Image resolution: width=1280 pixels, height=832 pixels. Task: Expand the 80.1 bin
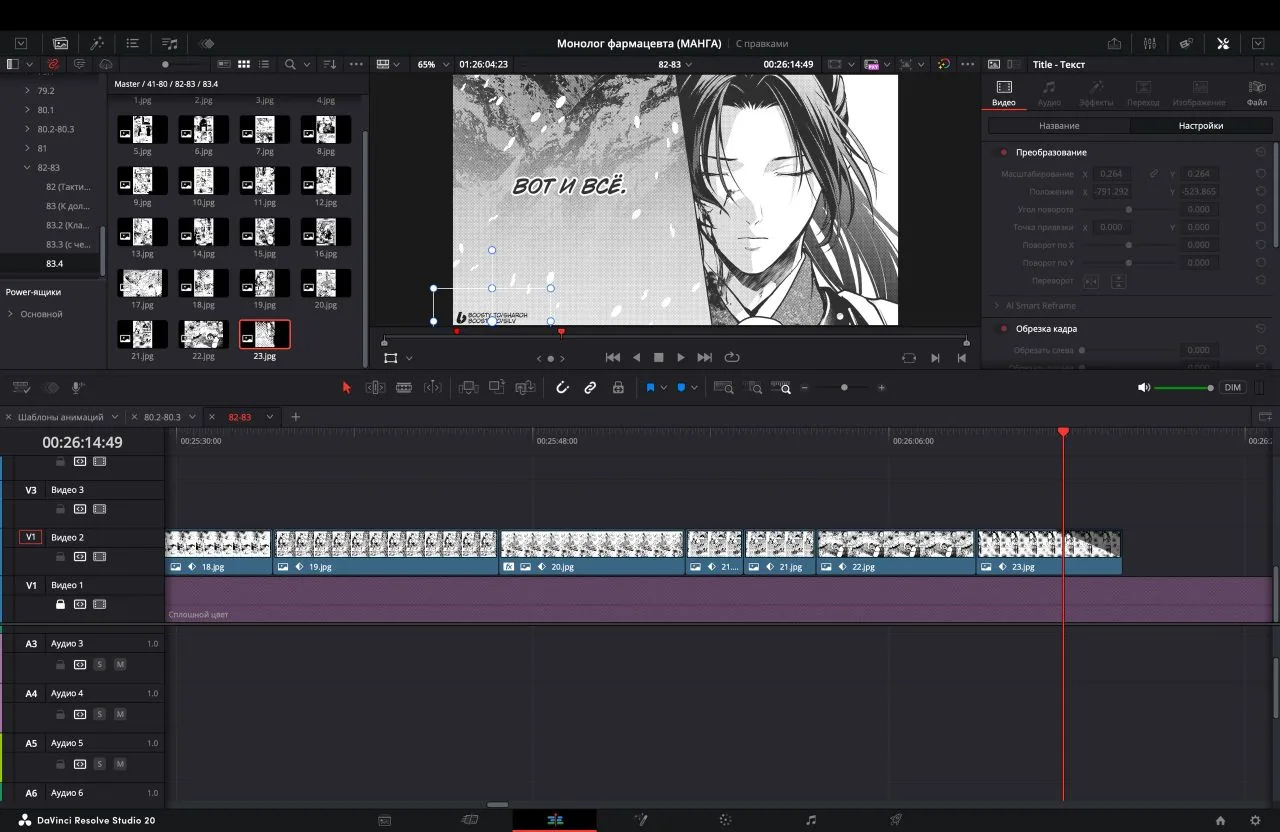(27, 110)
